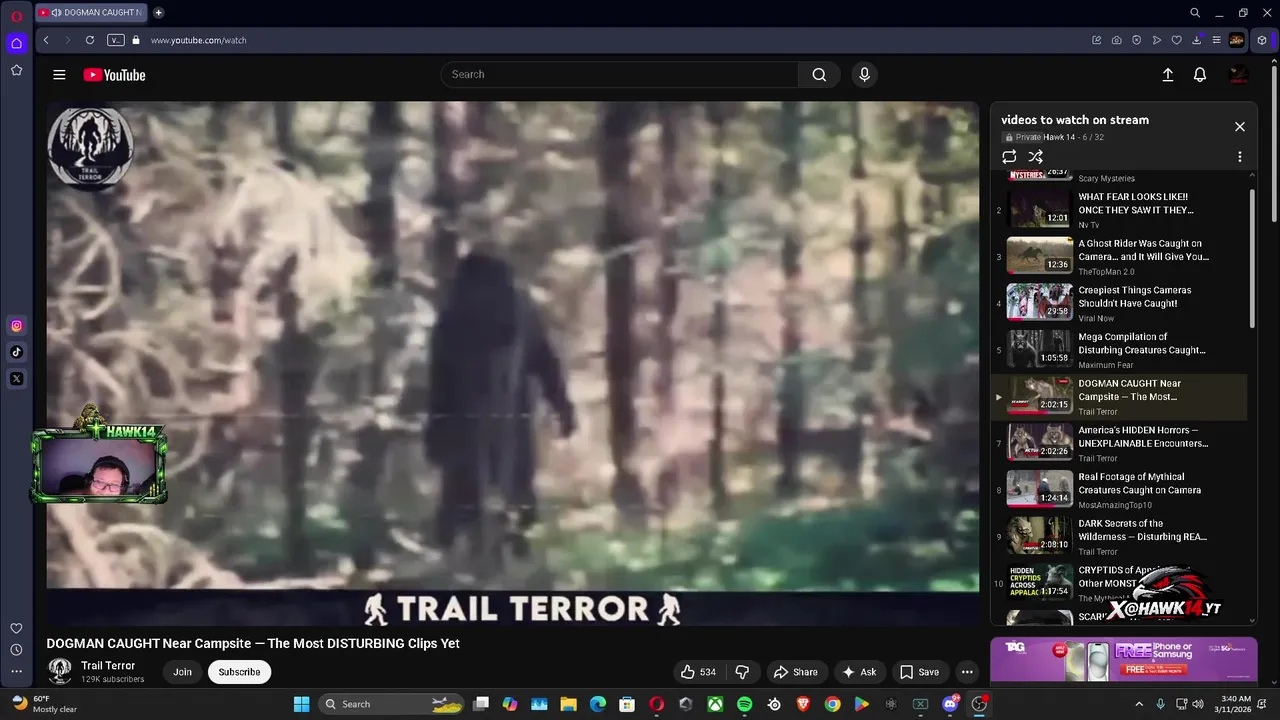Open Instagram in the Opera sidebar
This screenshot has height=720, width=1280.
[x=16, y=325]
